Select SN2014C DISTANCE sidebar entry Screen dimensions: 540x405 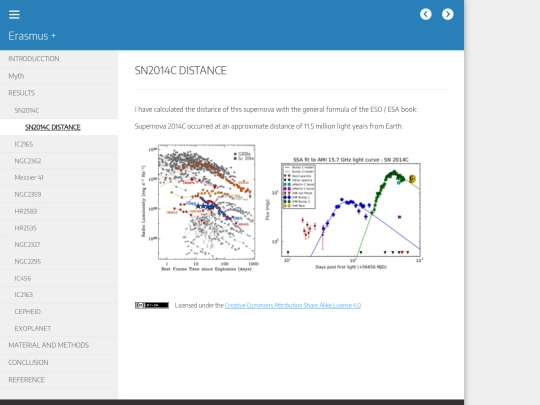tap(59, 127)
